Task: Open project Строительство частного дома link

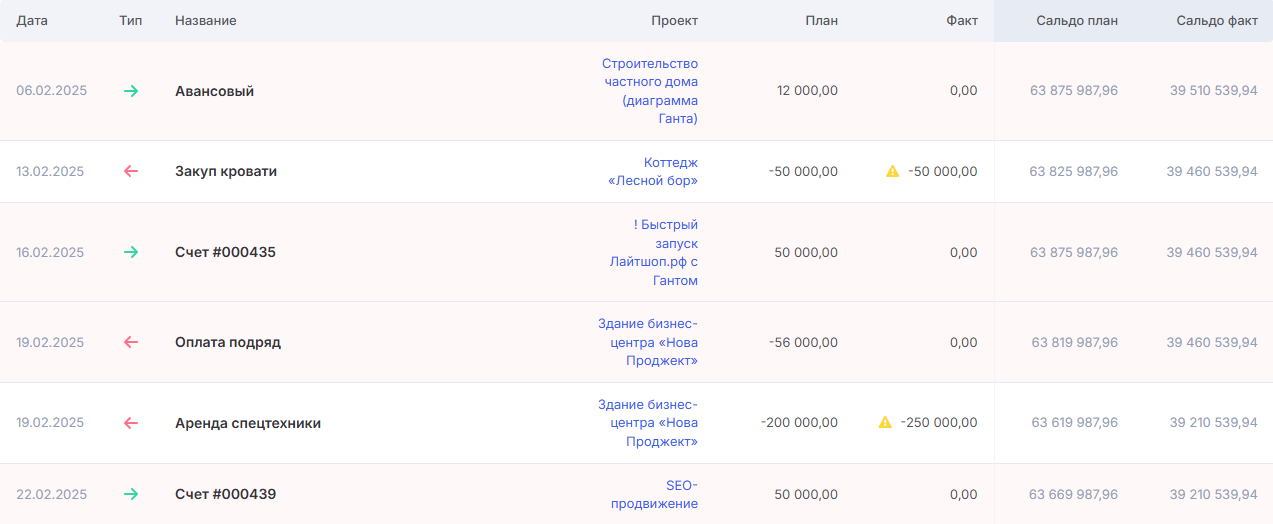Action: 650,91
